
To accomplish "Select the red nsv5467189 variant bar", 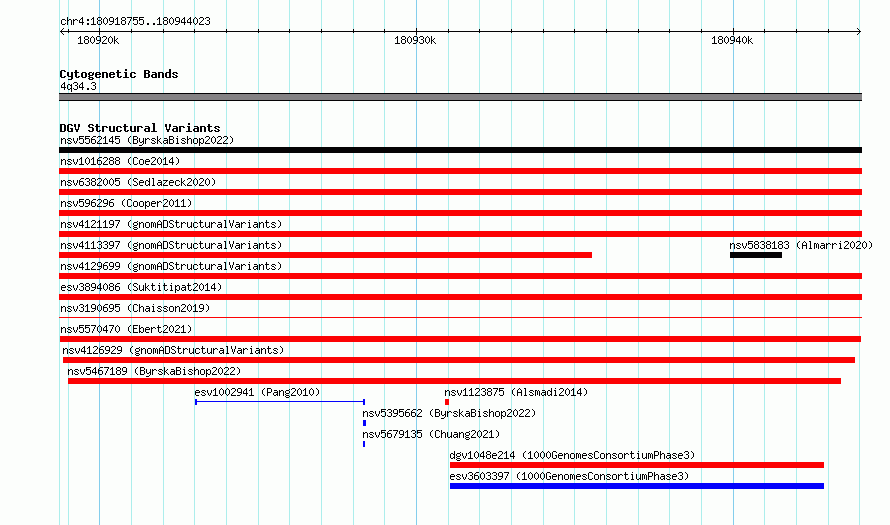I will 454,381.
